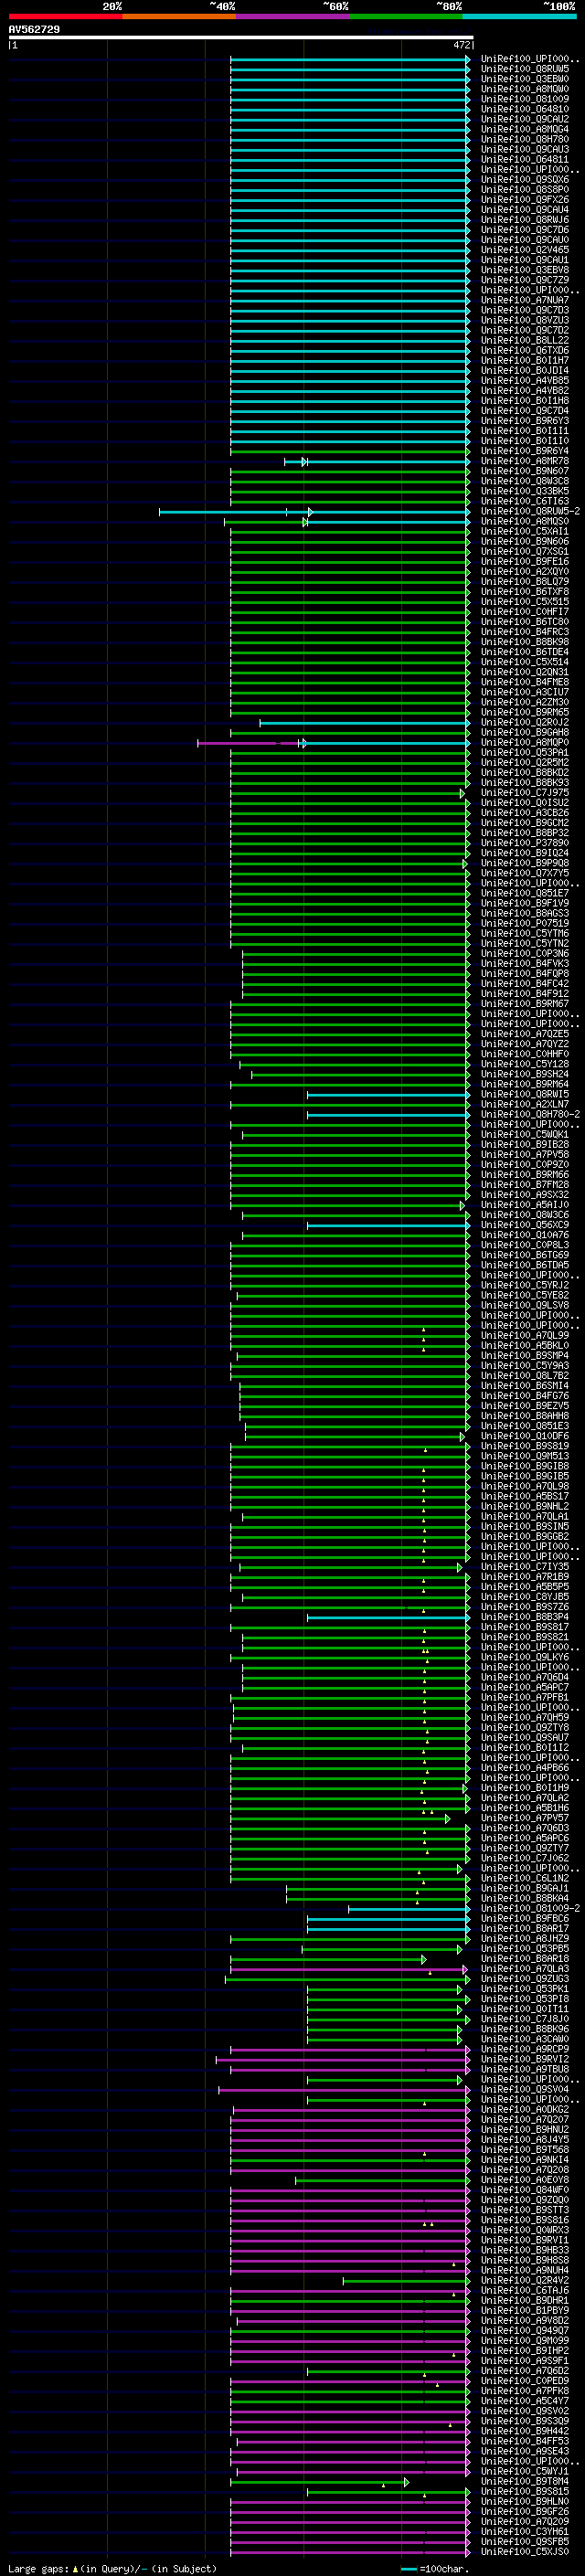Select the UniRef100_C6TI63 label
585x2576 pixels.
524,501
